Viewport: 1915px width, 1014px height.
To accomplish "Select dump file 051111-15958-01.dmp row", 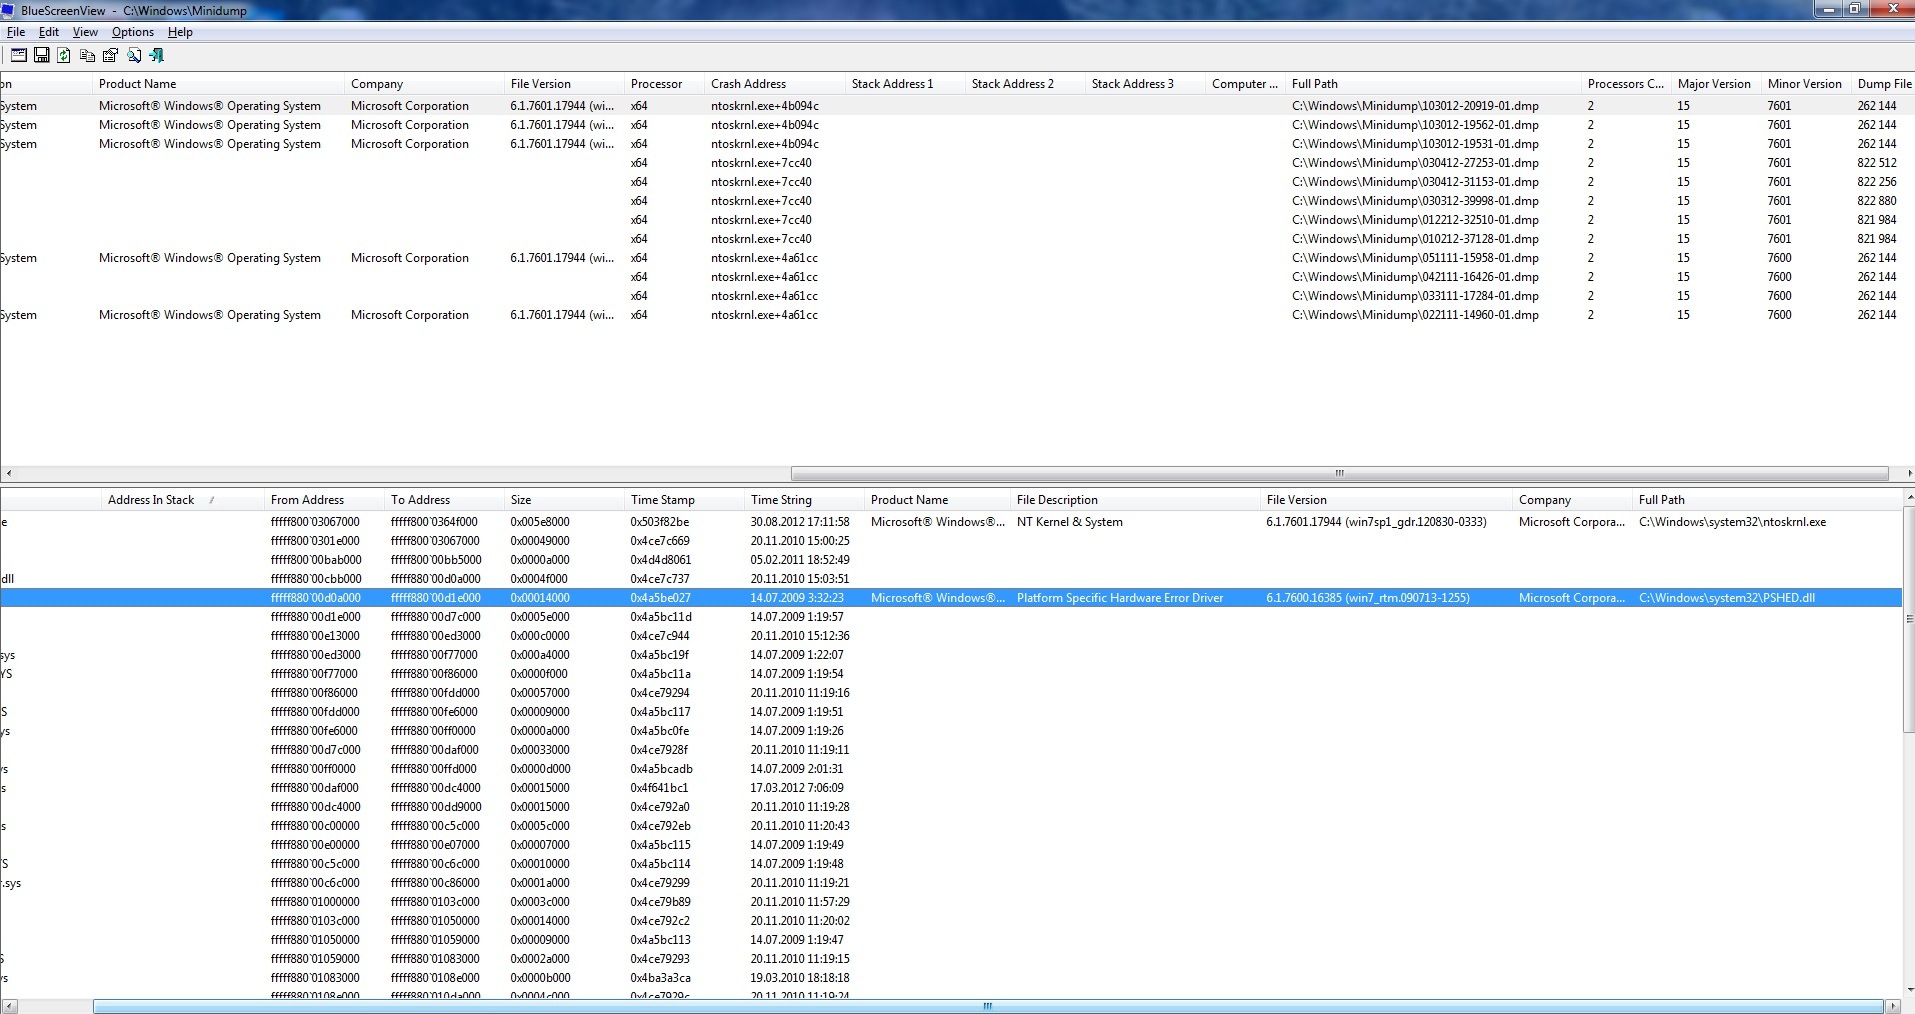I will (x=957, y=258).
